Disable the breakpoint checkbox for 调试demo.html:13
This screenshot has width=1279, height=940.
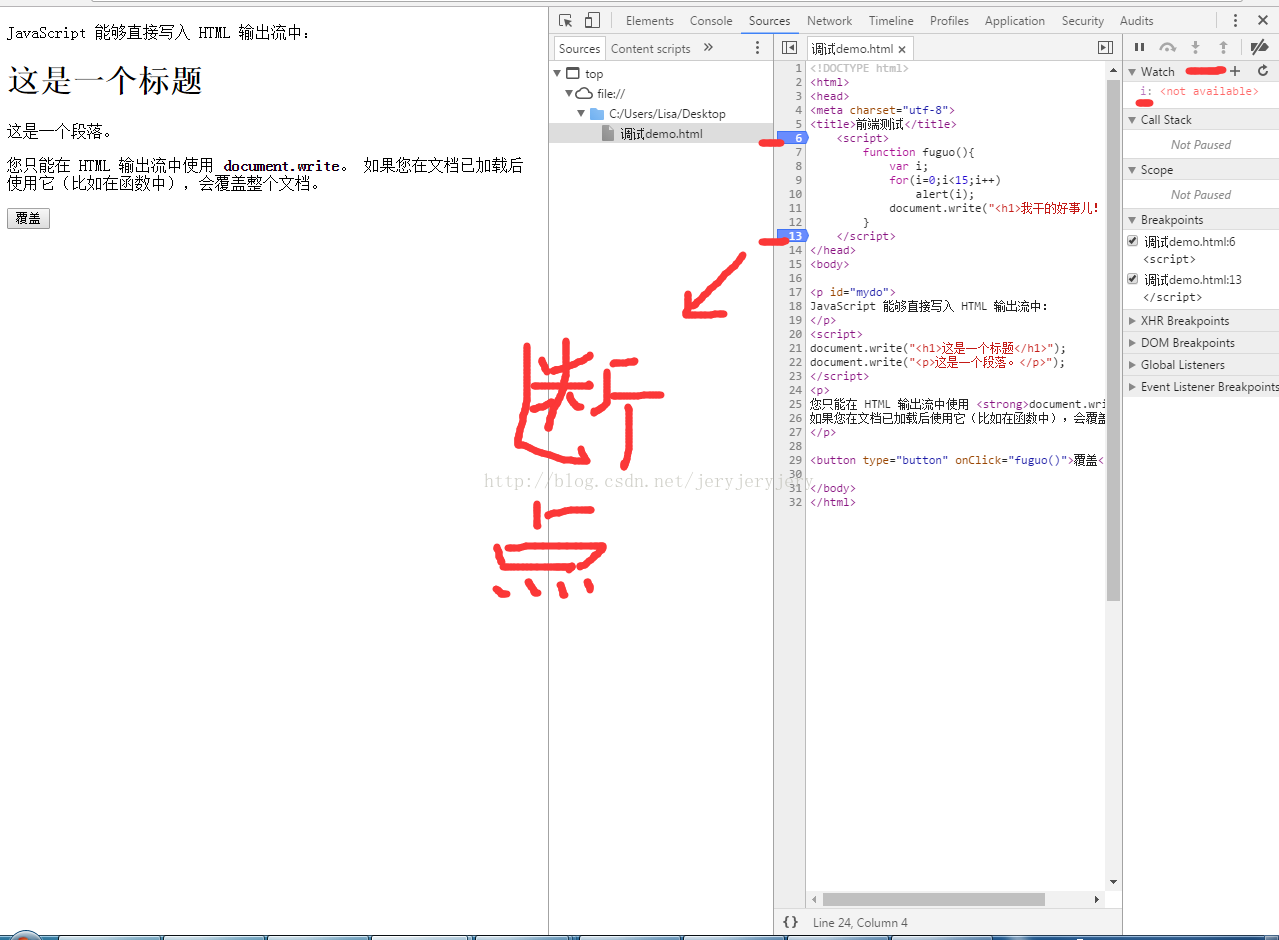[1133, 279]
